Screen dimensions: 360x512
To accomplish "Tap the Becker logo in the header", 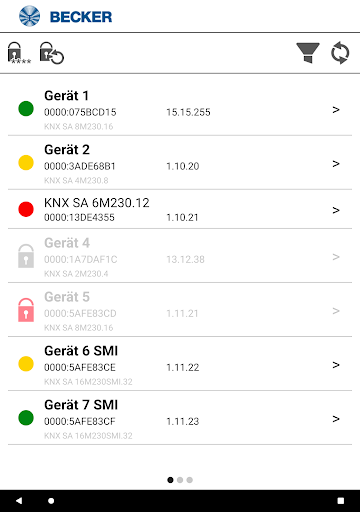I will tap(65, 16).
